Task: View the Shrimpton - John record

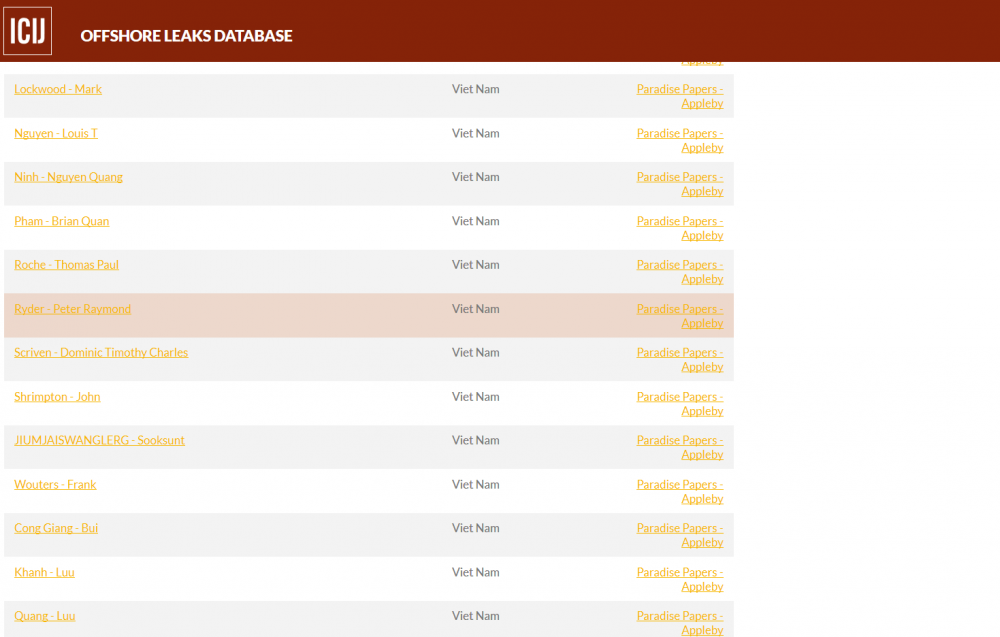Action: click(x=57, y=396)
